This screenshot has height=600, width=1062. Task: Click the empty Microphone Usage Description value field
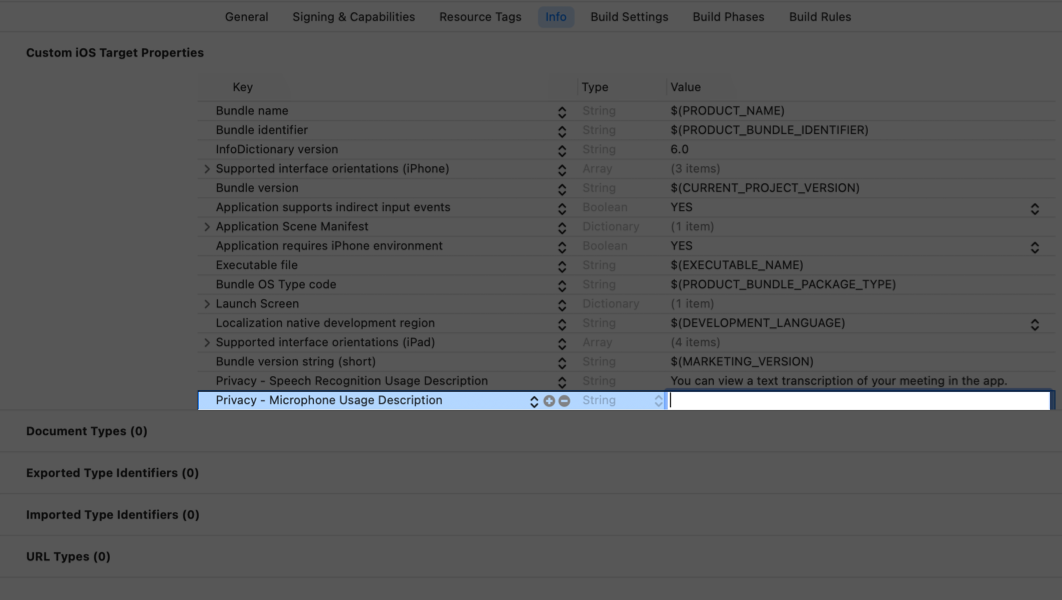860,400
